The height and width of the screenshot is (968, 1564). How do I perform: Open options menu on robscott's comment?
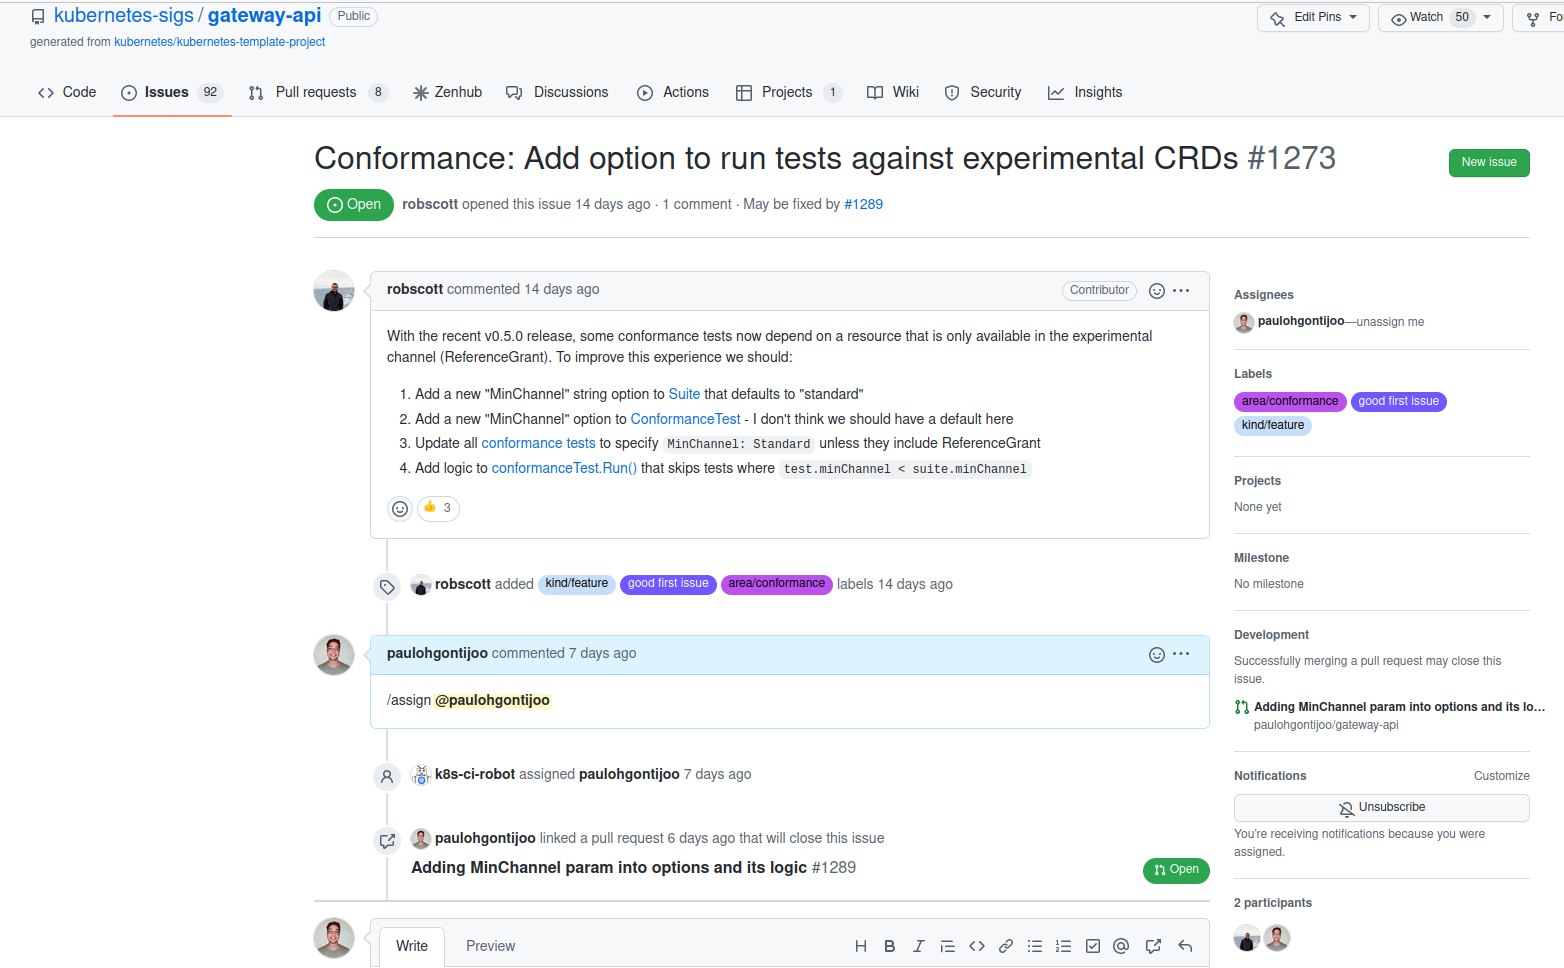tap(1181, 291)
